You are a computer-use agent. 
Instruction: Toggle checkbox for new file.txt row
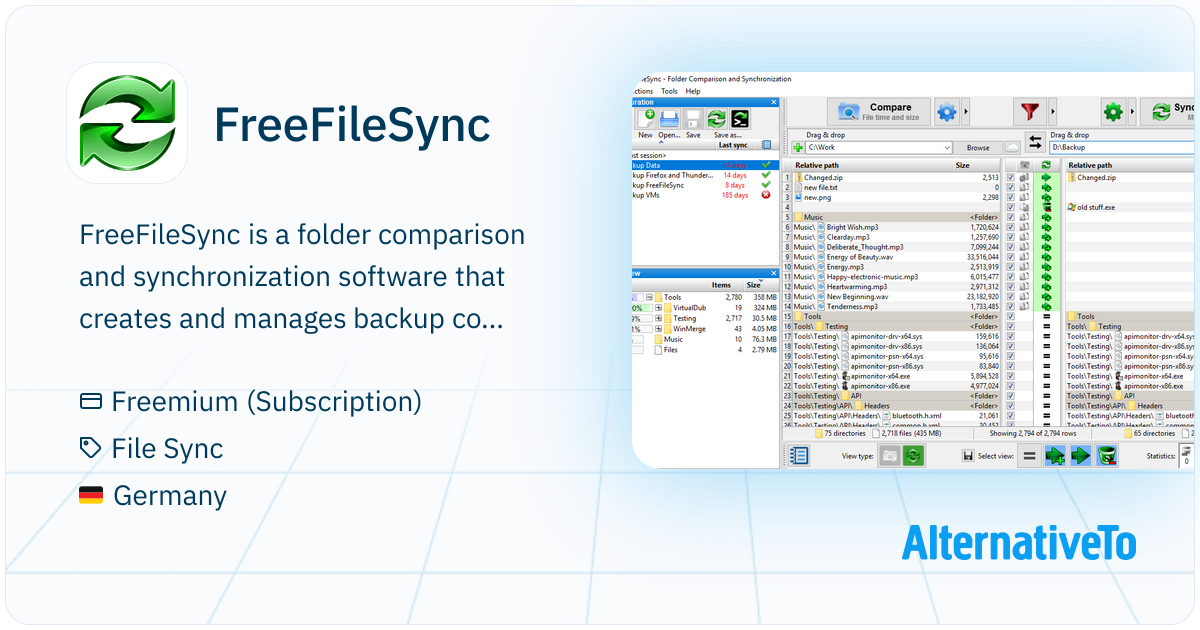pyautogui.click(x=1011, y=187)
